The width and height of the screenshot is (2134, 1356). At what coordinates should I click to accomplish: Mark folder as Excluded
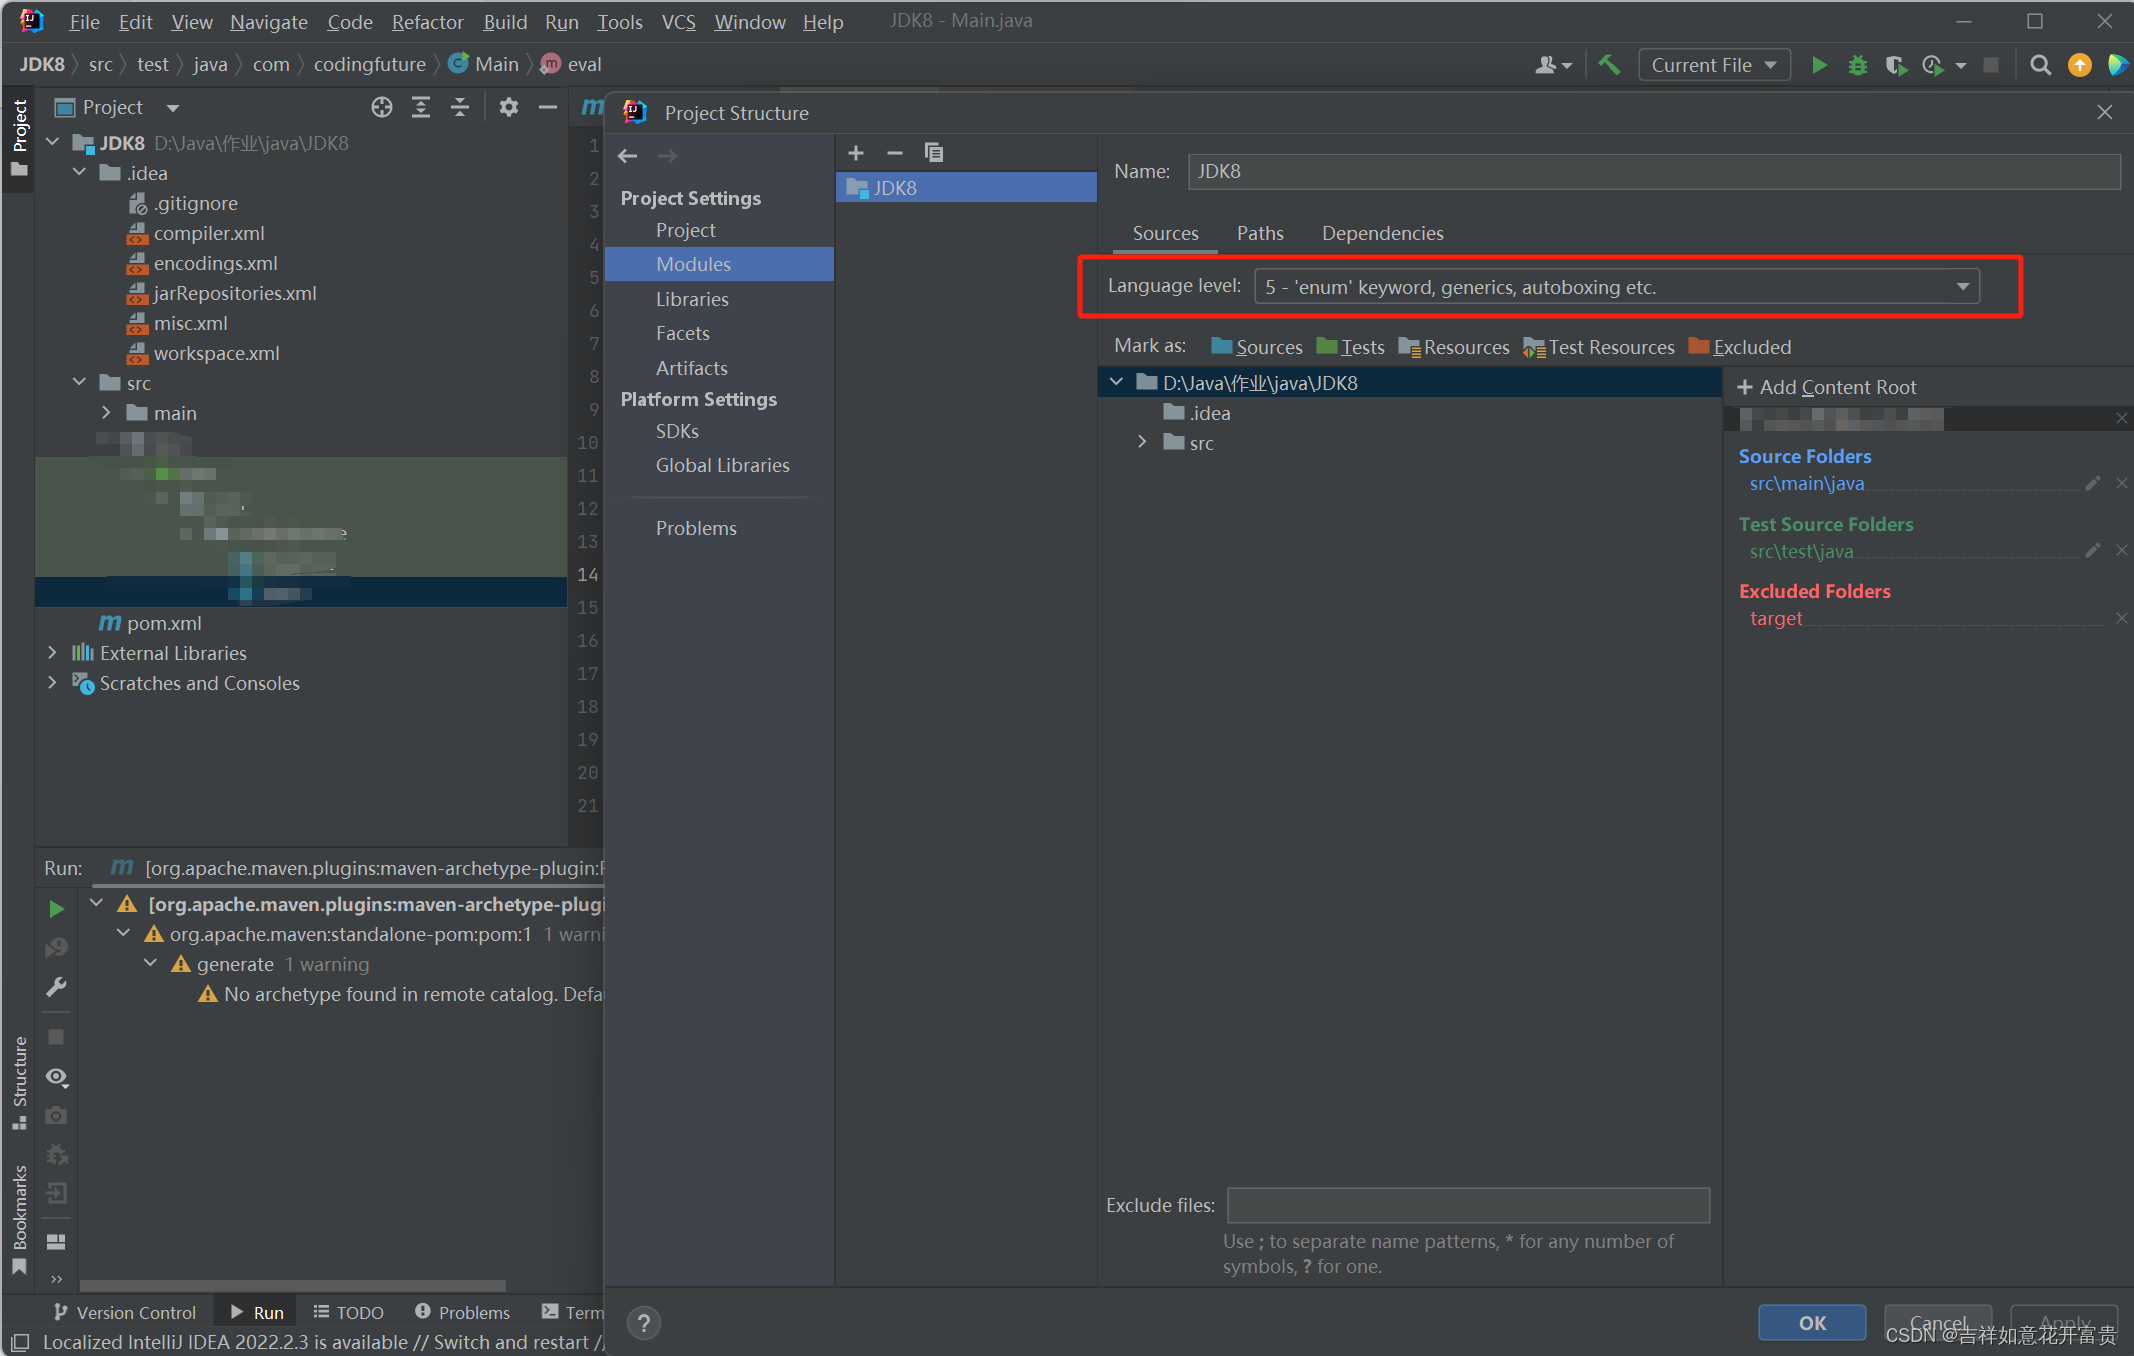(1740, 347)
